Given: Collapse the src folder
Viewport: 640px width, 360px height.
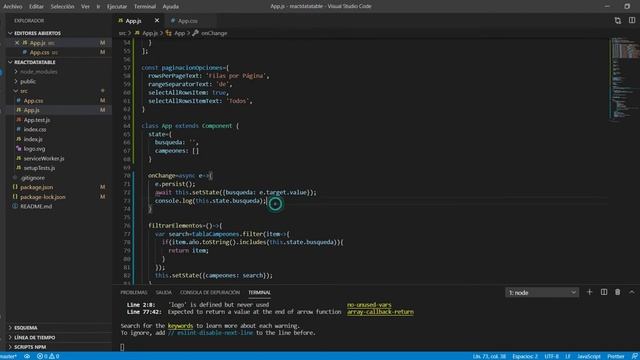Looking at the screenshot, I should pos(24,91).
